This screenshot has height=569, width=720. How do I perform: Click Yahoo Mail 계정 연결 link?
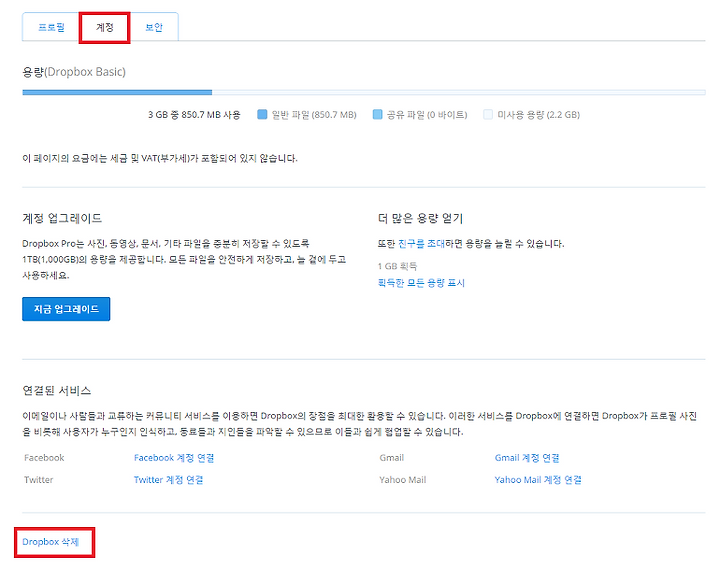[x=538, y=480]
